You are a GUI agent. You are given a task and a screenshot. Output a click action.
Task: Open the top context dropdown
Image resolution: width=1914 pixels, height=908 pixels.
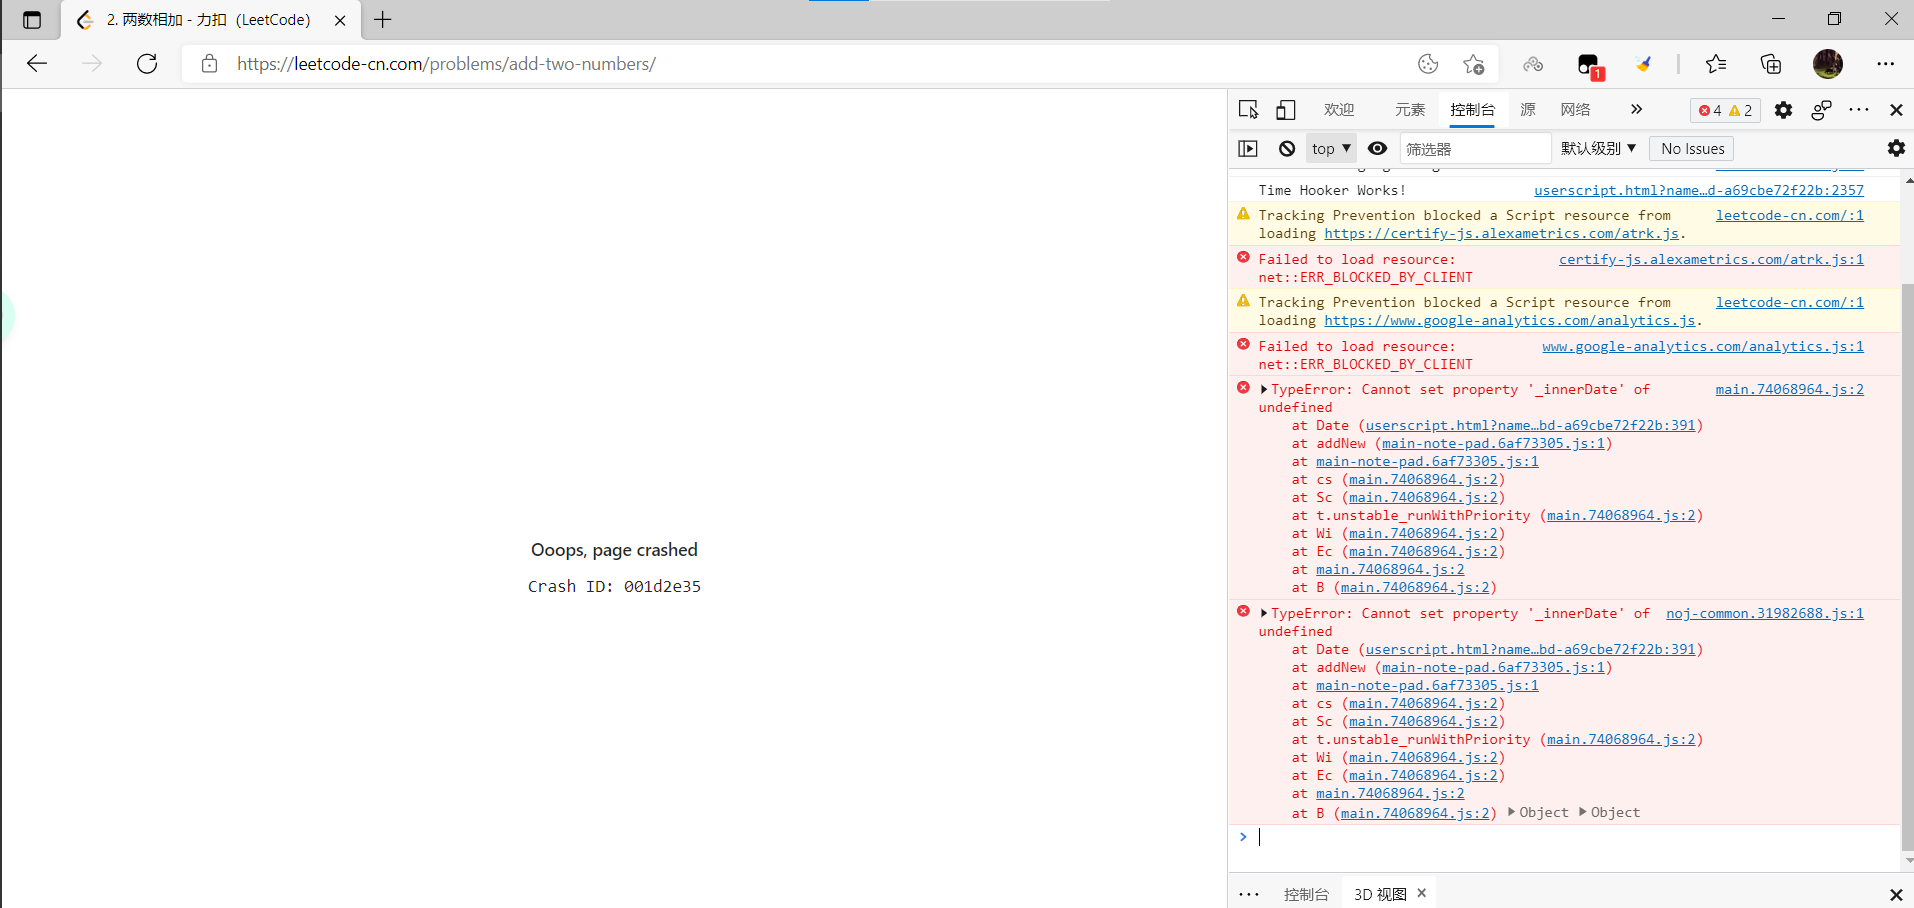tap(1331, 149)
